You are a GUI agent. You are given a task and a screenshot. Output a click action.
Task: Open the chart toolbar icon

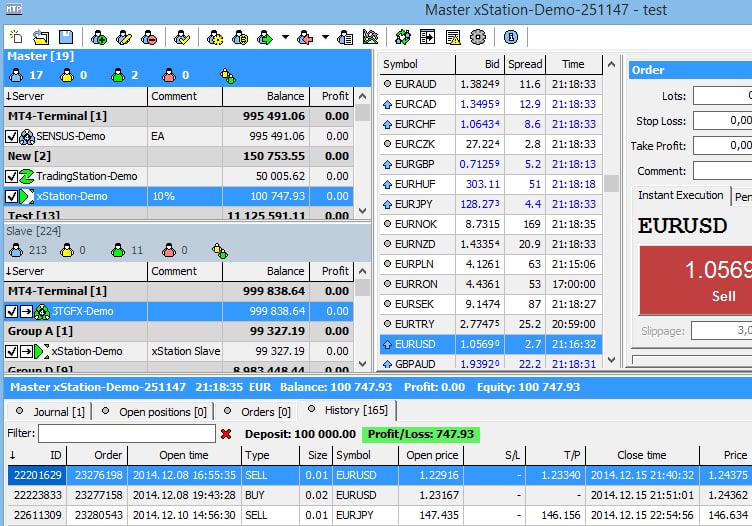370,37
